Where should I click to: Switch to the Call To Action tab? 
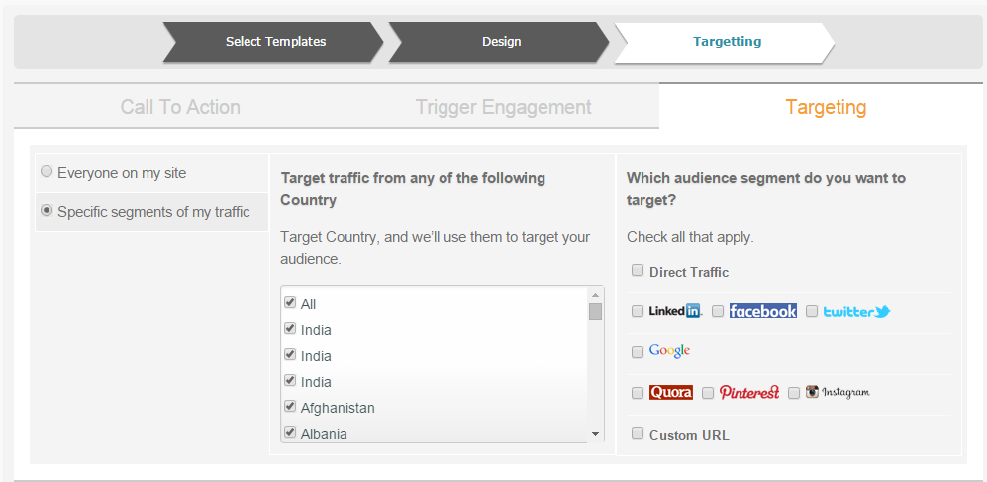tap(181, 107)
